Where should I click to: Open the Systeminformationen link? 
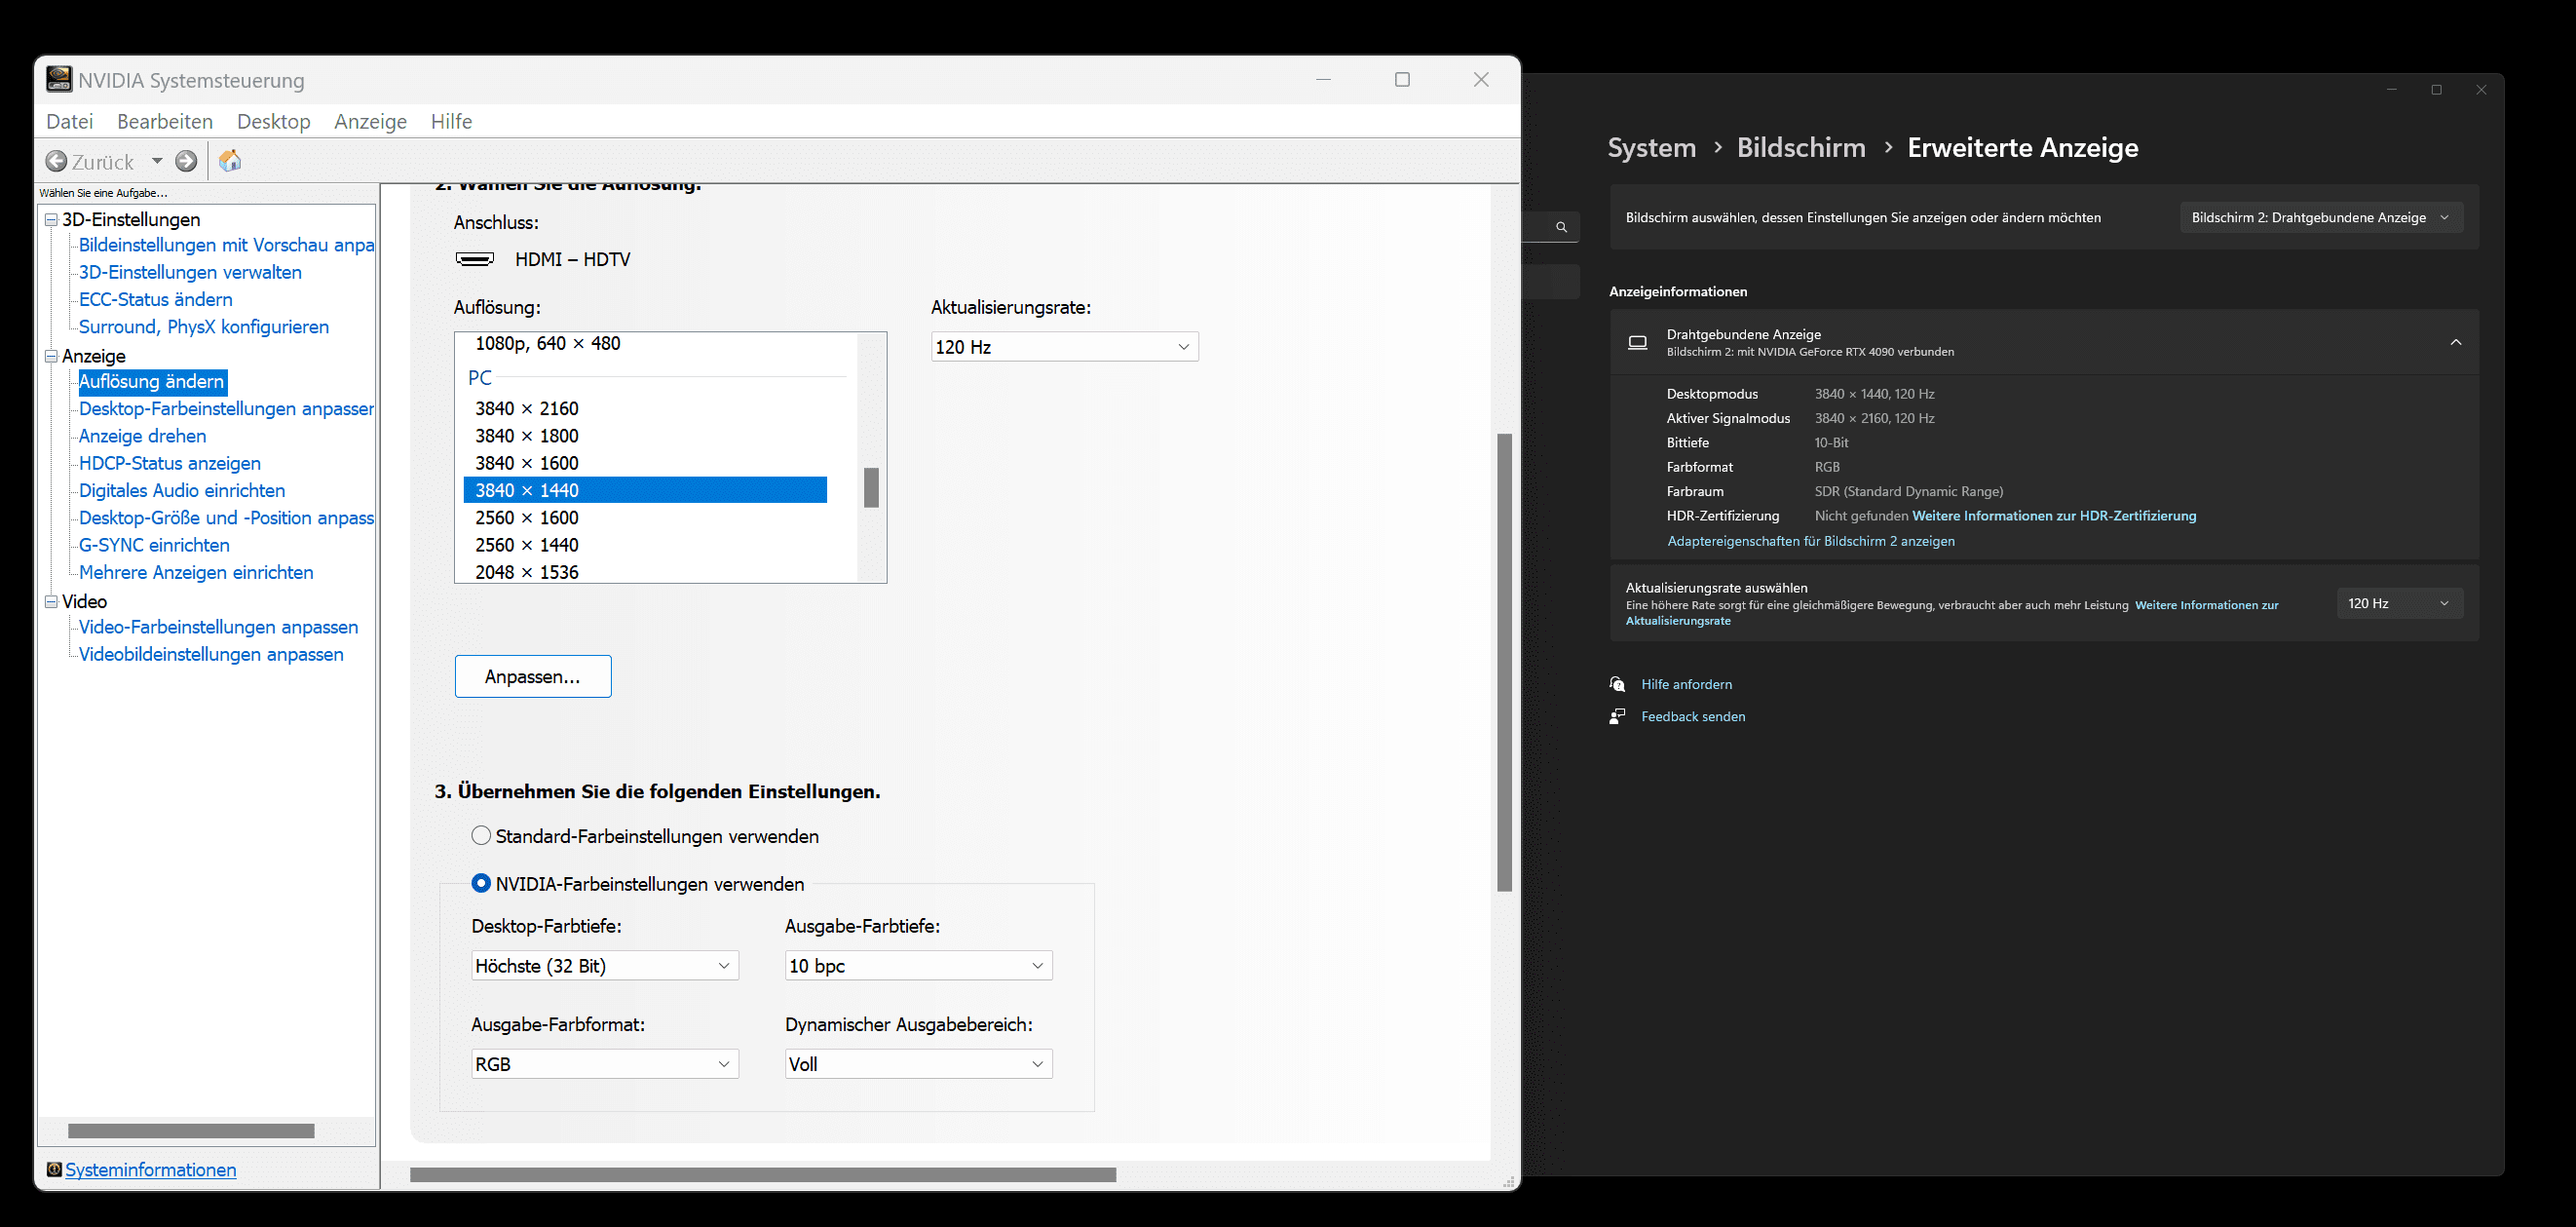151,1169
